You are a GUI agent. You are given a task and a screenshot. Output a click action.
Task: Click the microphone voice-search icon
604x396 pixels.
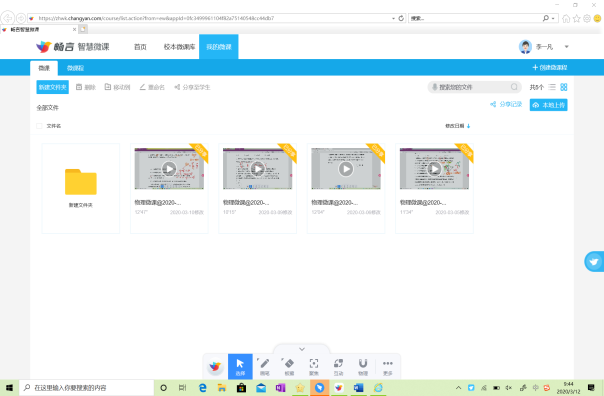435,87
